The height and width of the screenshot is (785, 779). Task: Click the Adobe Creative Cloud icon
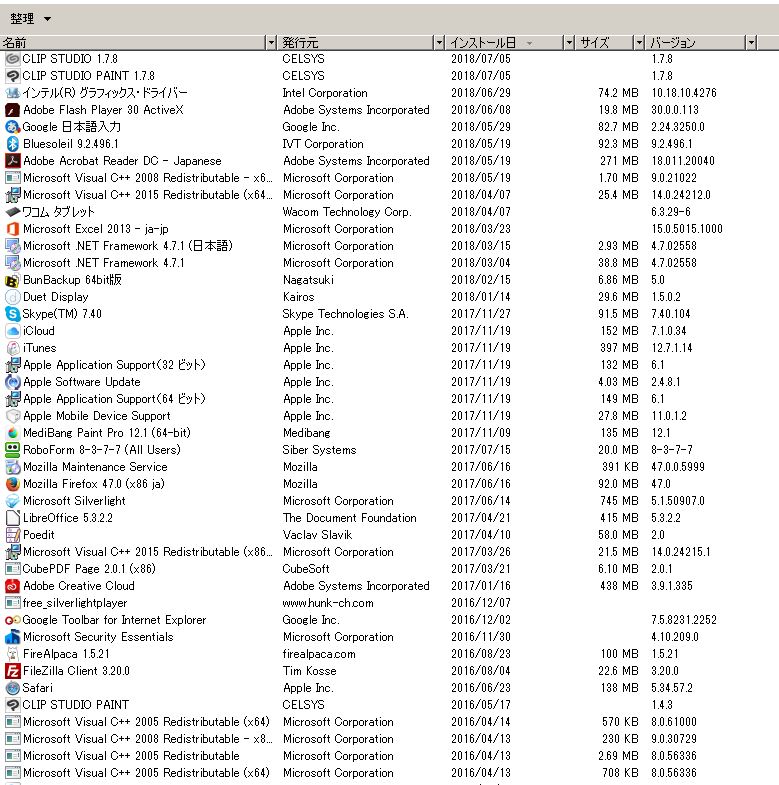tap(13, 586)
